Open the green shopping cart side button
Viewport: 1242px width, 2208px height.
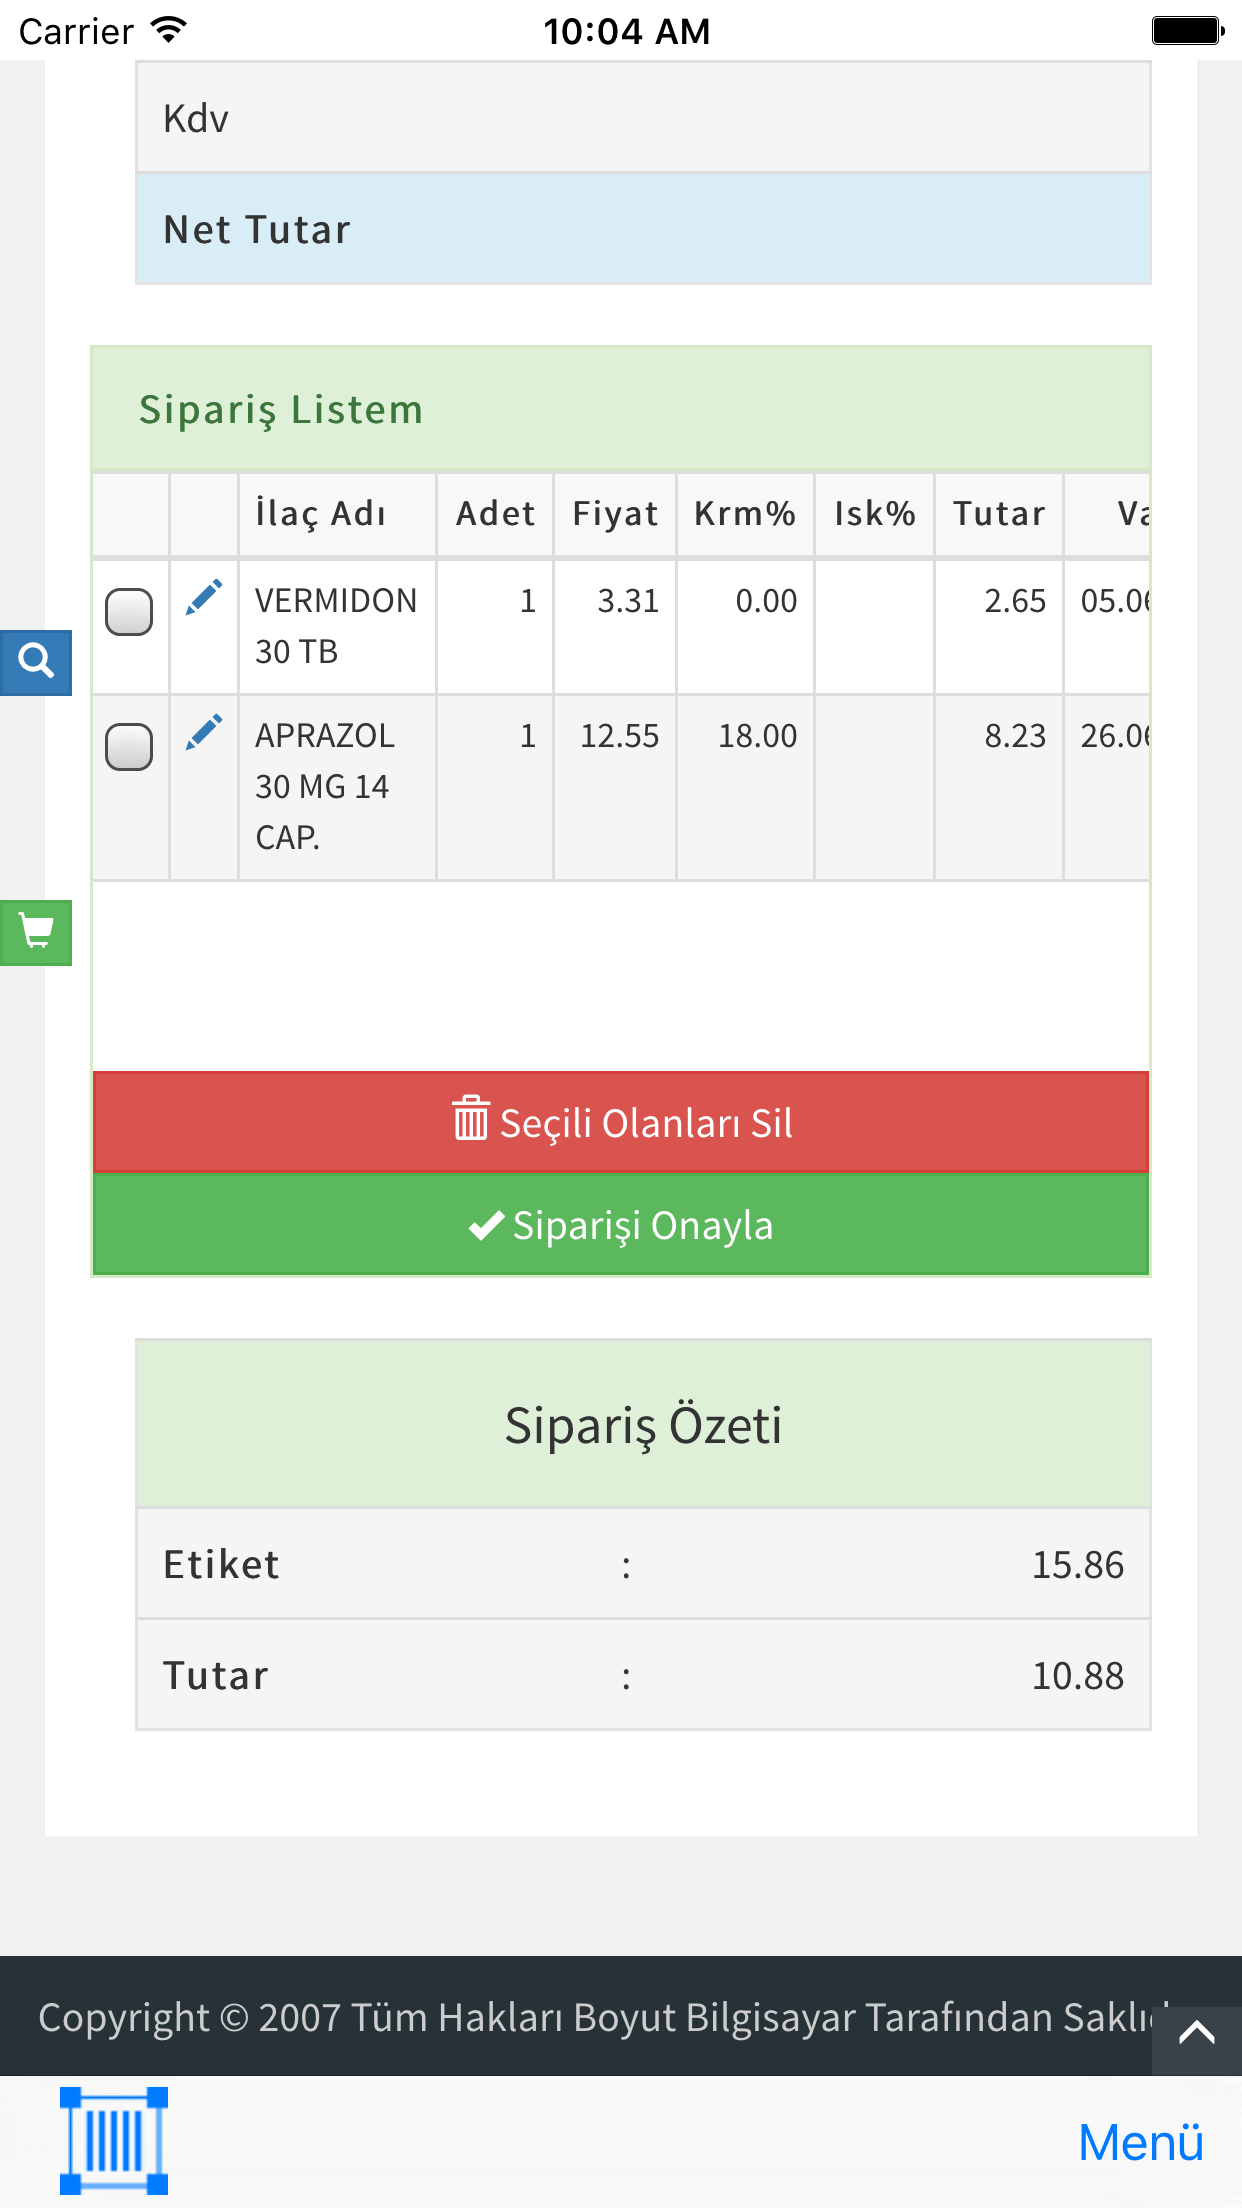click(36, 932)
